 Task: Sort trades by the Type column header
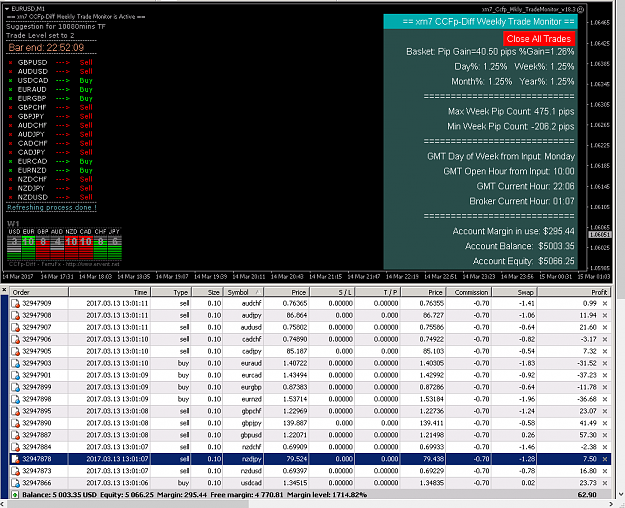click(171, 292)
